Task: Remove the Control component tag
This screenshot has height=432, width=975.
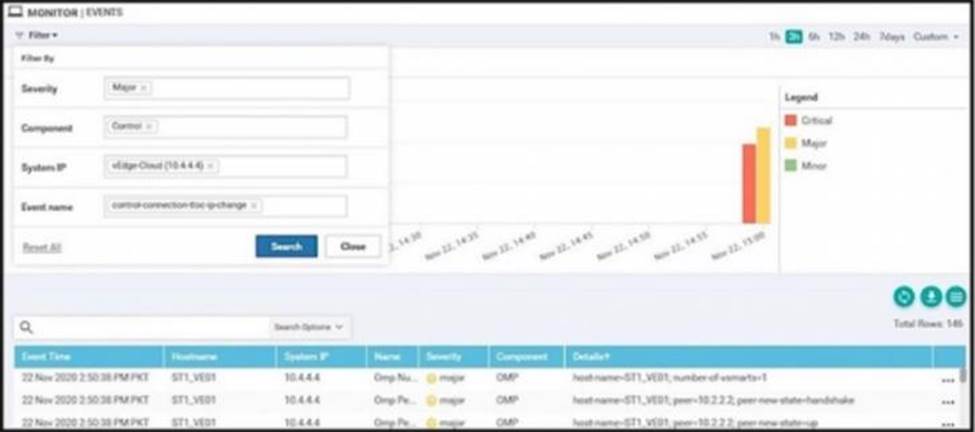Action: coord(149,126)
